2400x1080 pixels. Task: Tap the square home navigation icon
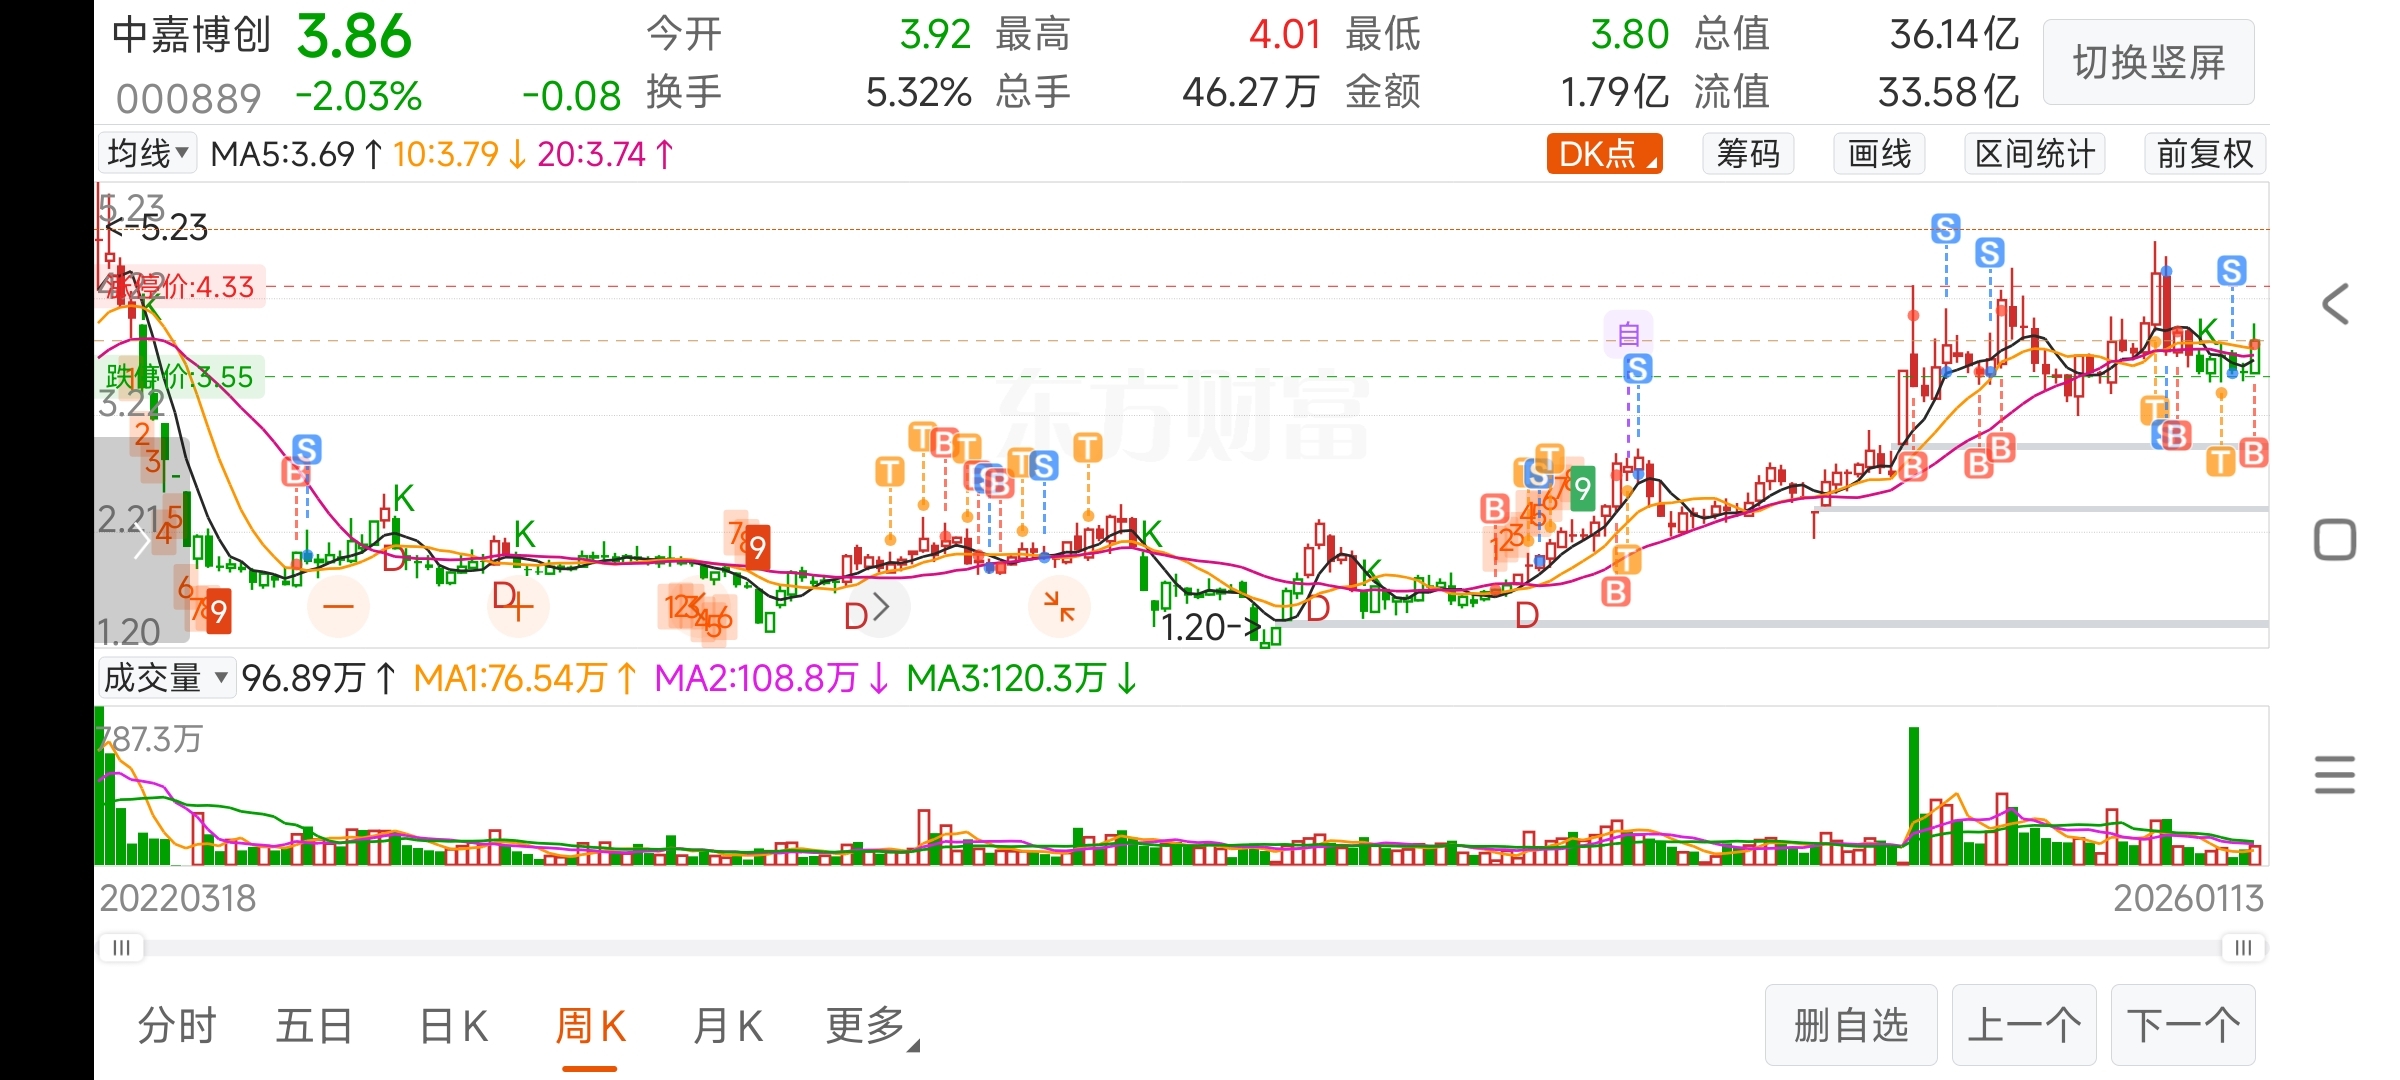click(2336, 540)
